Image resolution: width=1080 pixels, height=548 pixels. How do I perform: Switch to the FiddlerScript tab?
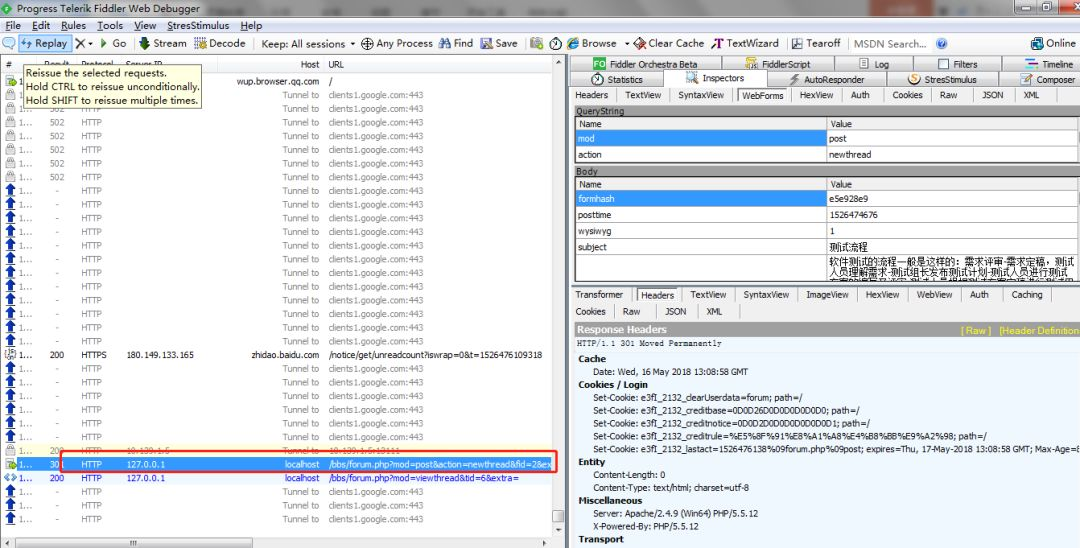click(778, 64)
